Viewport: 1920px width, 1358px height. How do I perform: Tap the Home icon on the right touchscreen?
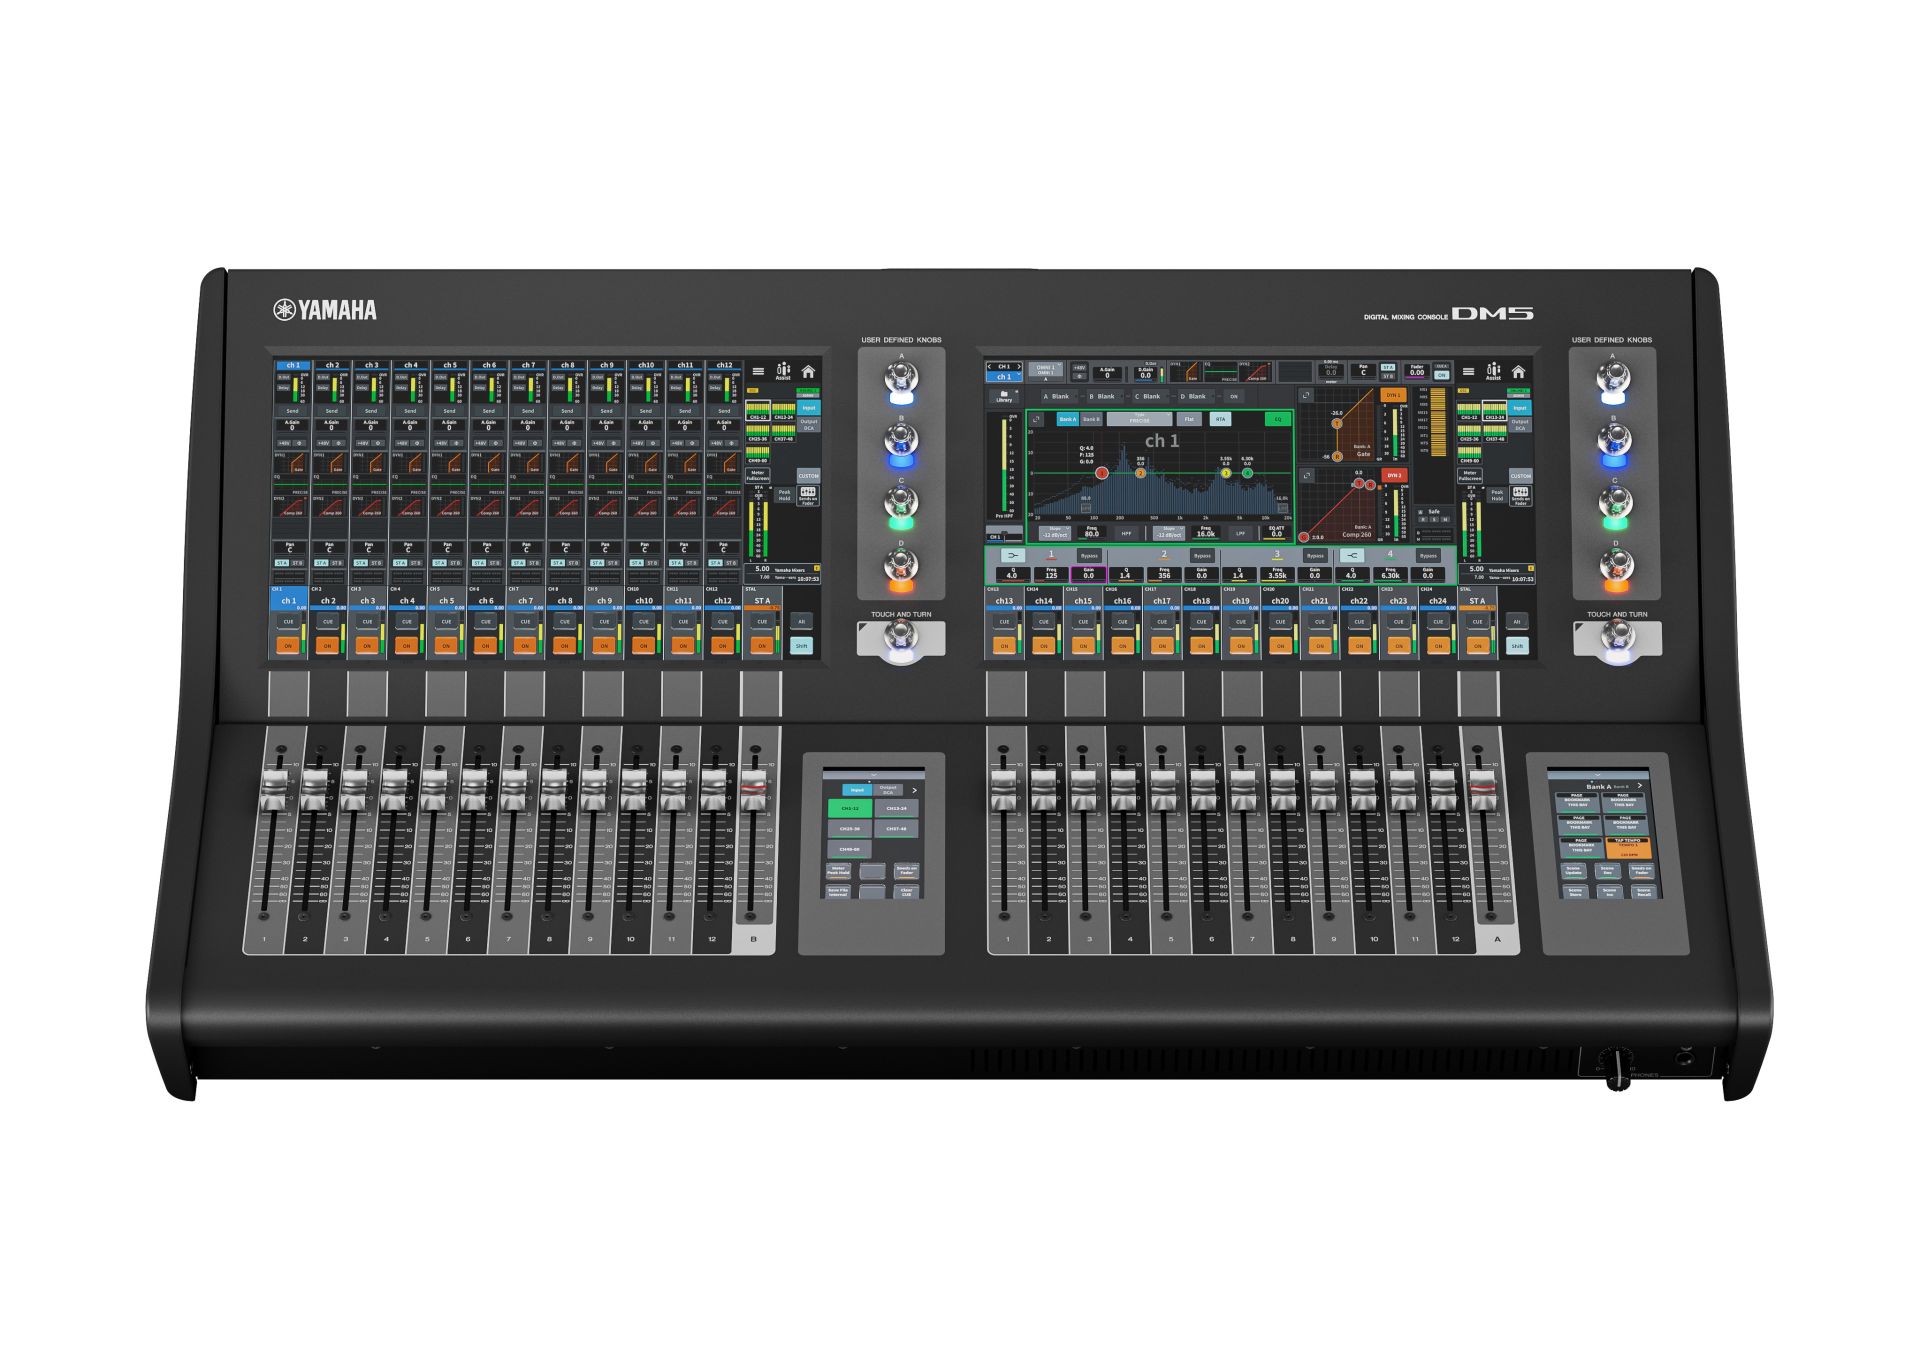(x=1518, y=372)
